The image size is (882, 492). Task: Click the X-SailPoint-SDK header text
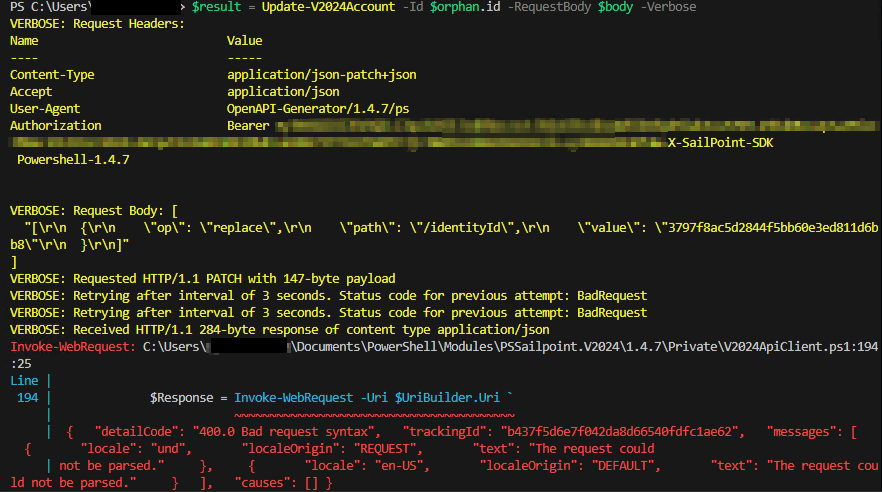click(721, 143)
